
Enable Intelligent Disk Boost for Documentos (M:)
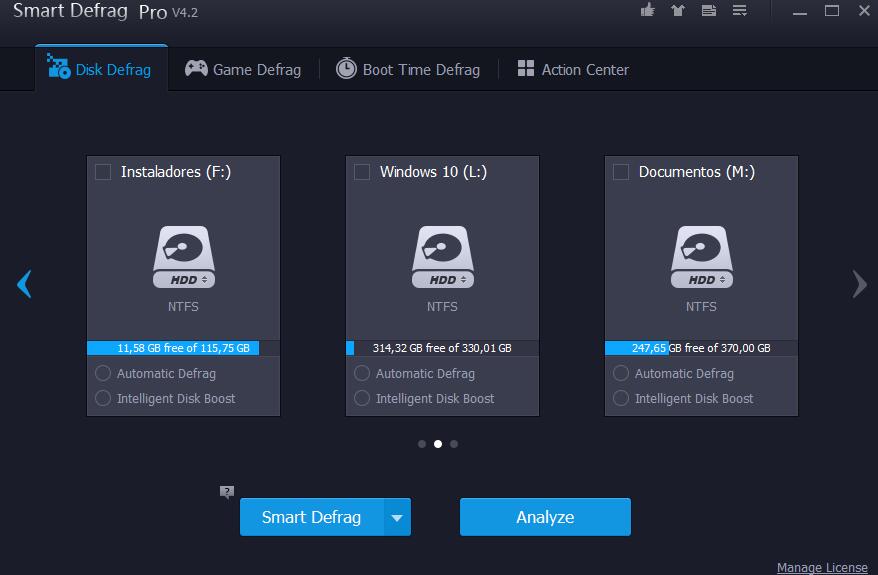tap(621, 398)
